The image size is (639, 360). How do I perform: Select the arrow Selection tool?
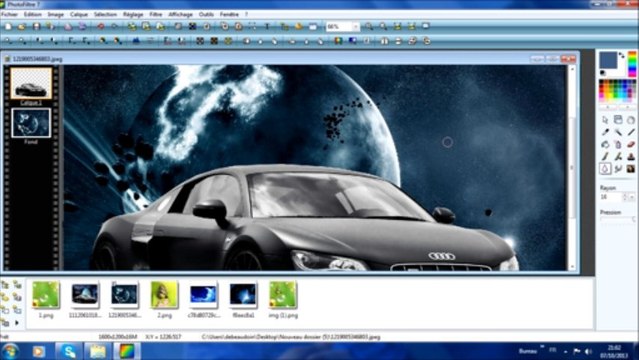click(605, 120)
